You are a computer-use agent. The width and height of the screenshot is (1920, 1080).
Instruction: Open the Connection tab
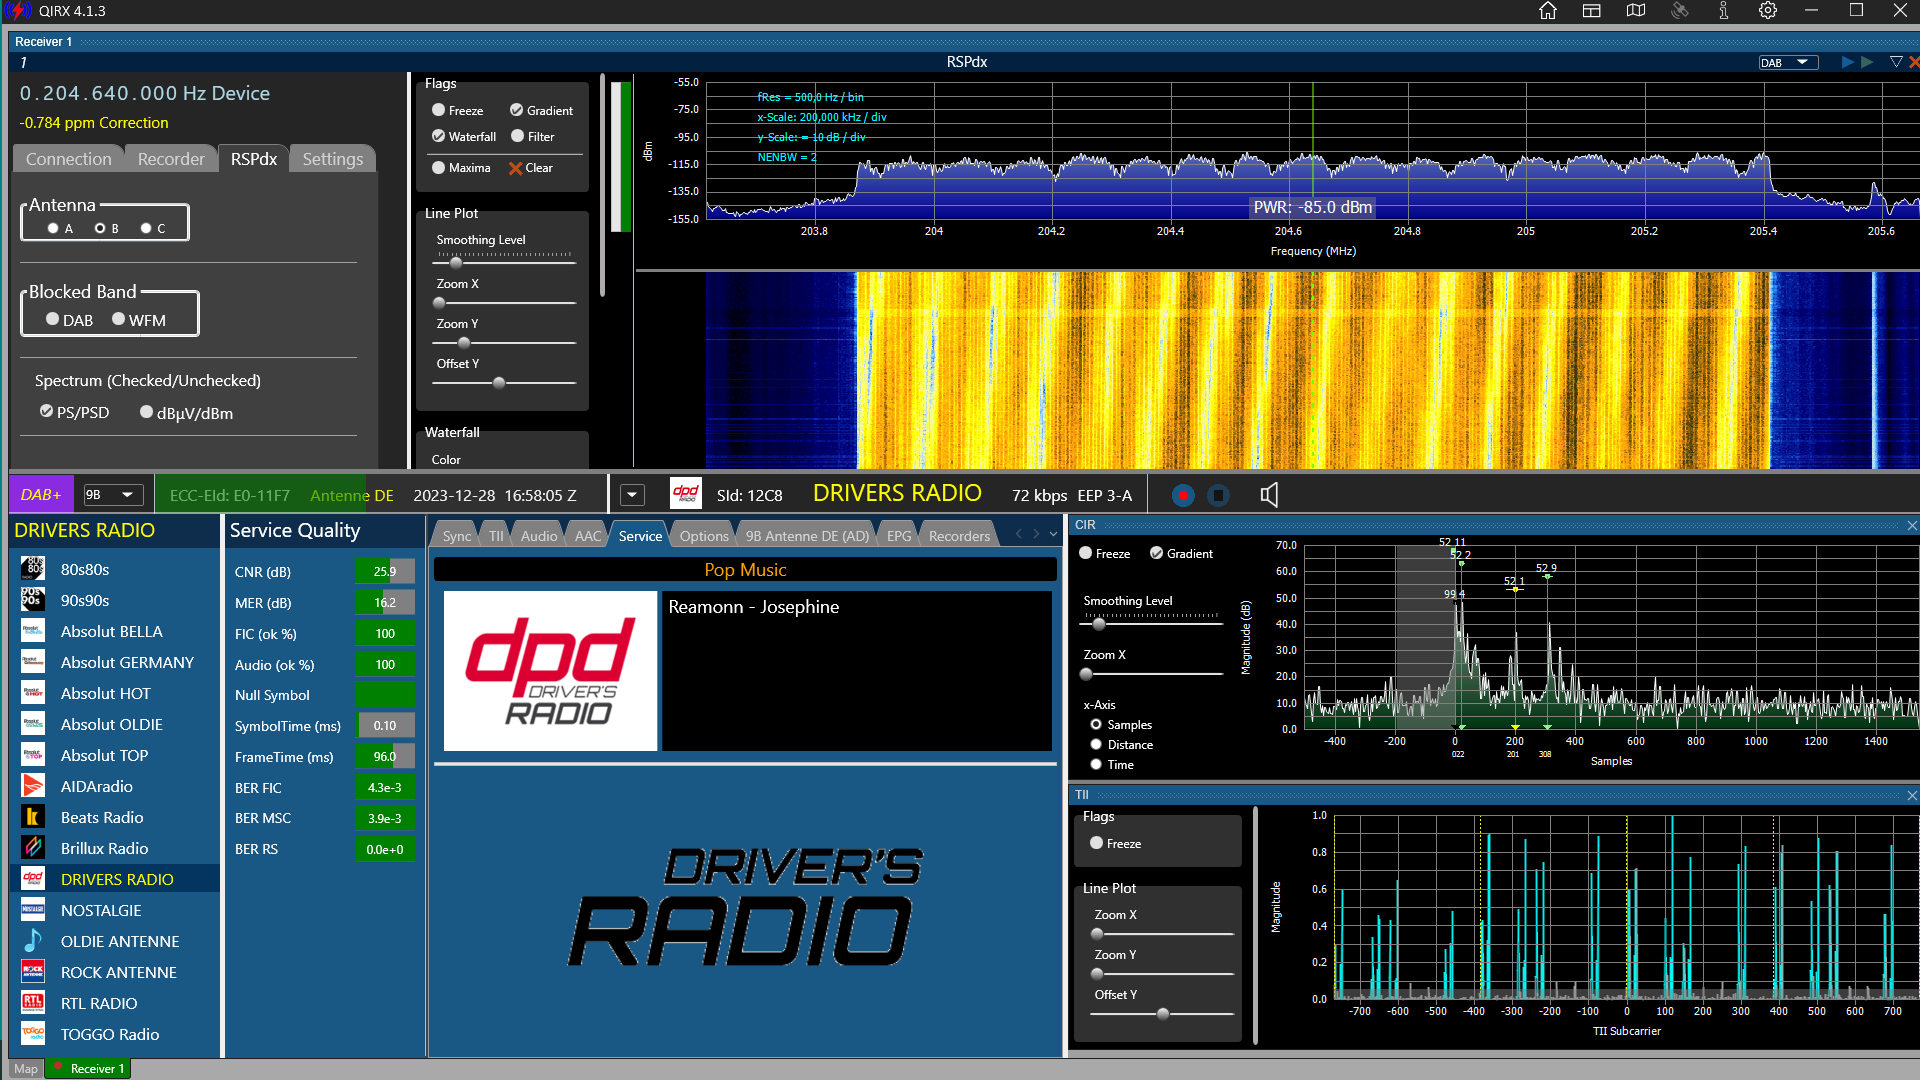coord(68,159)
